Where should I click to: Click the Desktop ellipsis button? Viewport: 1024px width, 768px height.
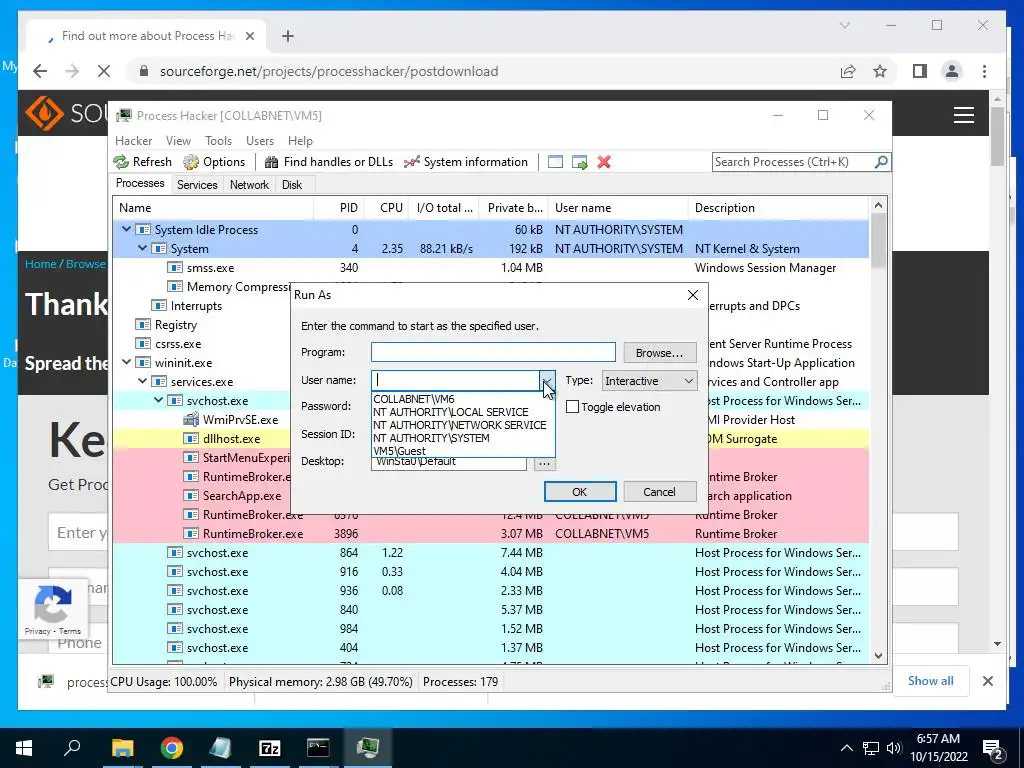point(544,462)
